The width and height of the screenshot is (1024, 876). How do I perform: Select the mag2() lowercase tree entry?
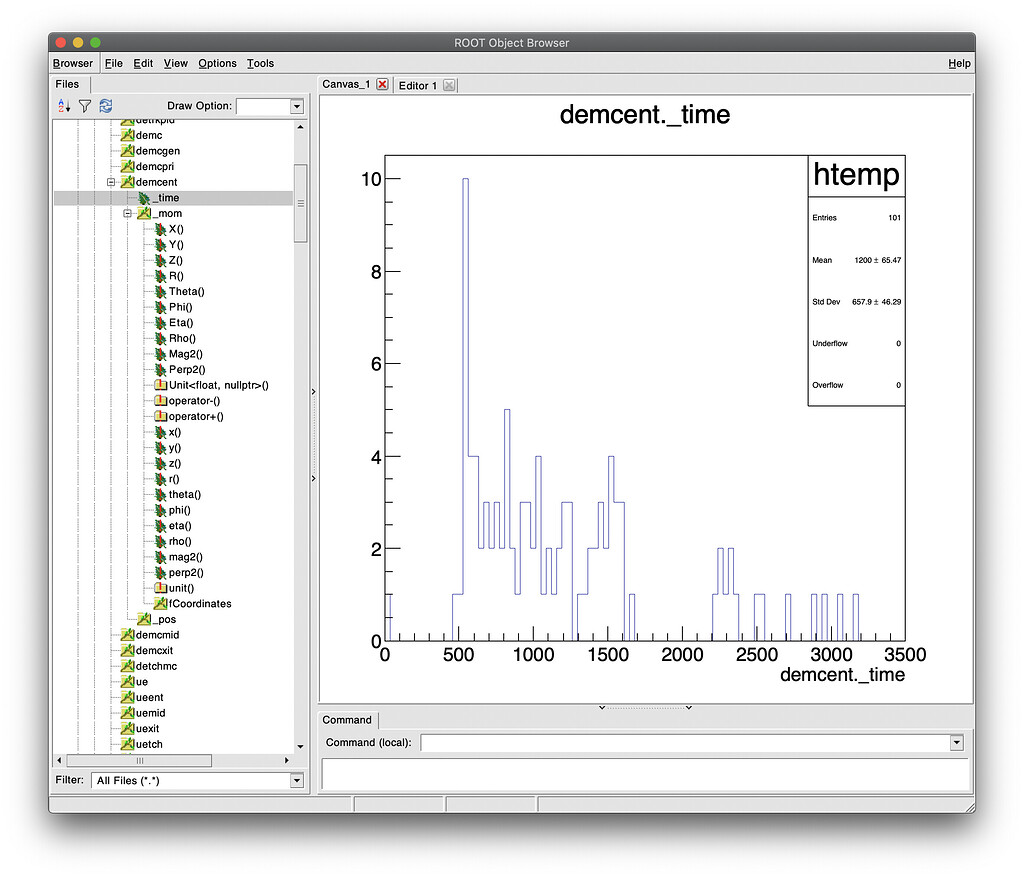click(x=185, y=557)
